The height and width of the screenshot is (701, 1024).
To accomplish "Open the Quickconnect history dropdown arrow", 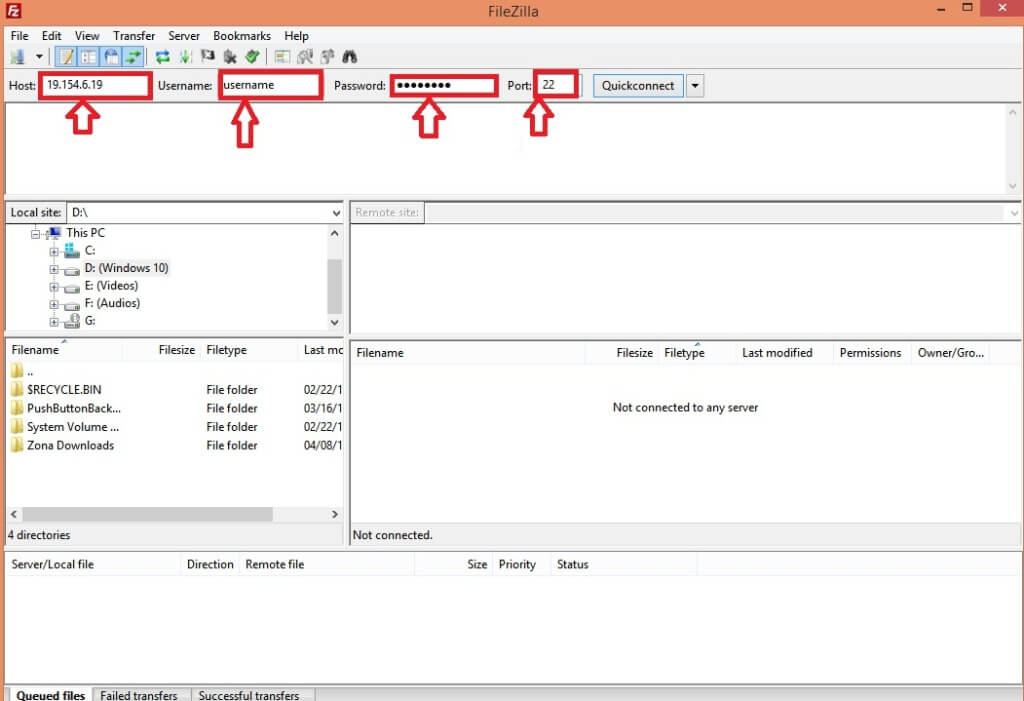I will 695,86.
